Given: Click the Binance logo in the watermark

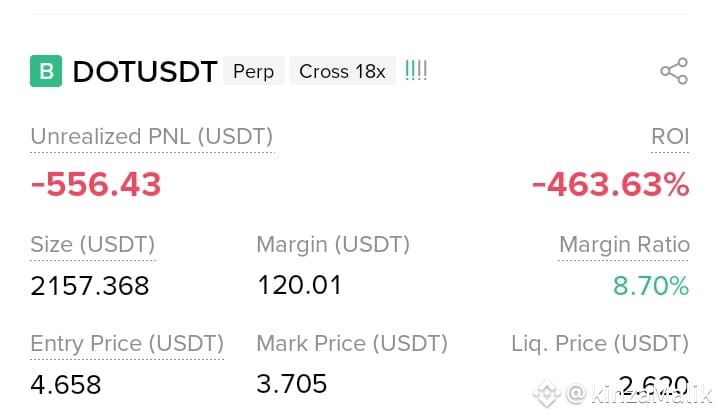Looking at the screenshot, I should [546, 393].
